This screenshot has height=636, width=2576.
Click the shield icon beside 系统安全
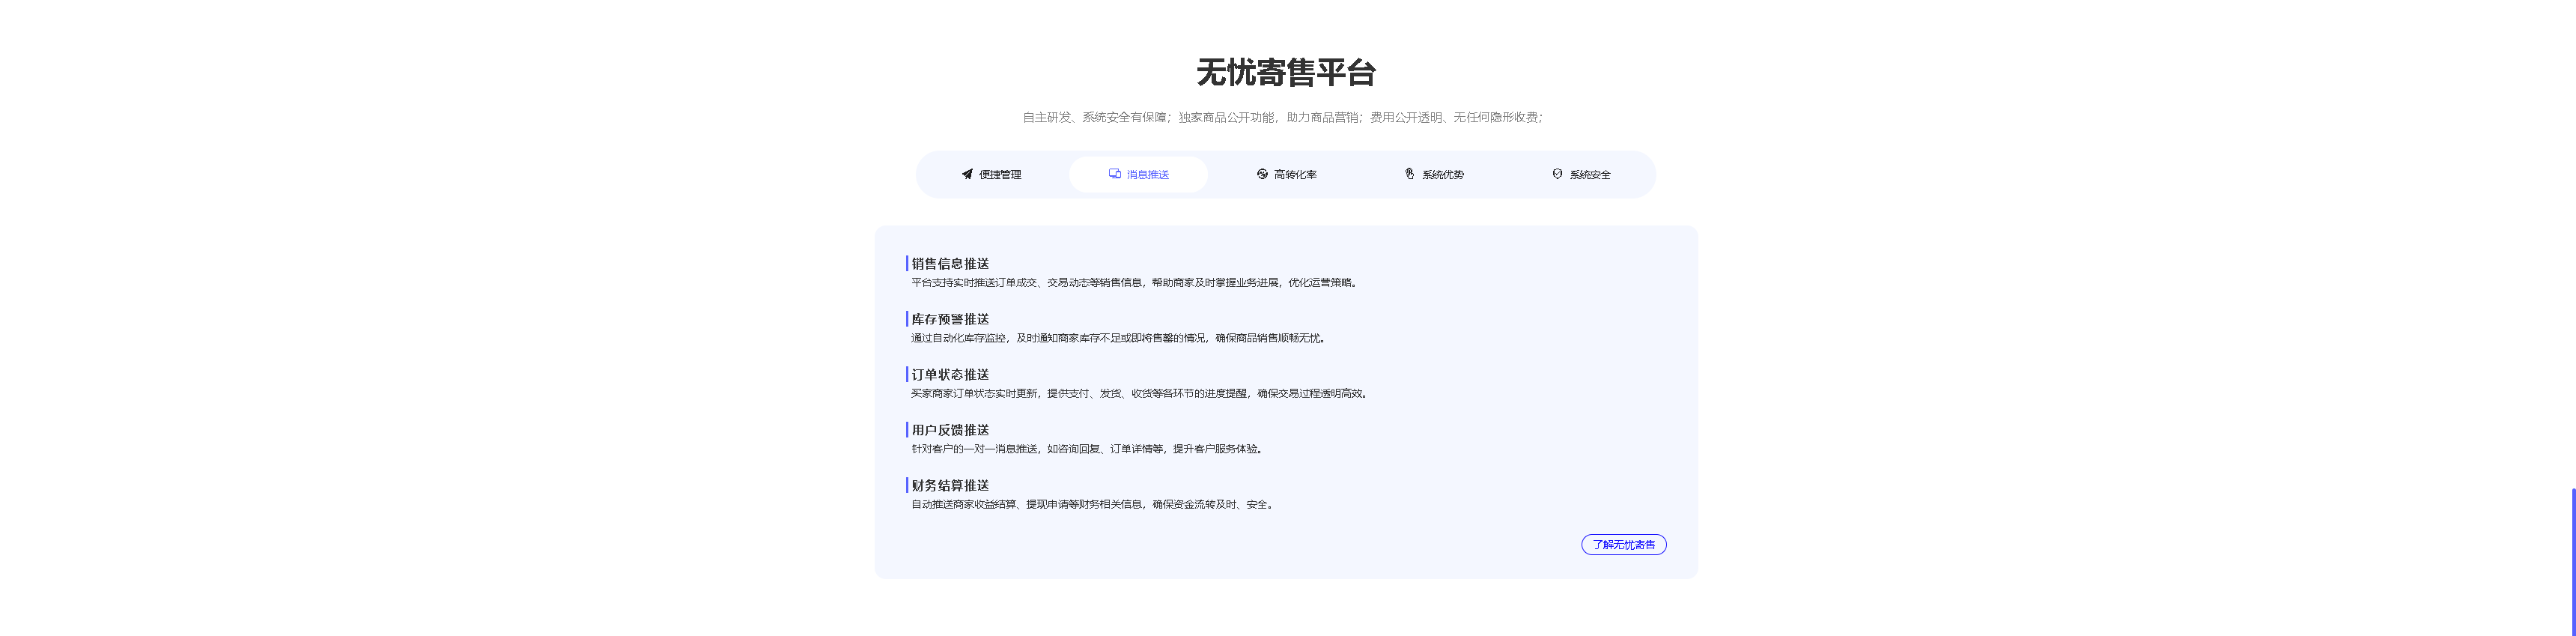click(1557, 174)
